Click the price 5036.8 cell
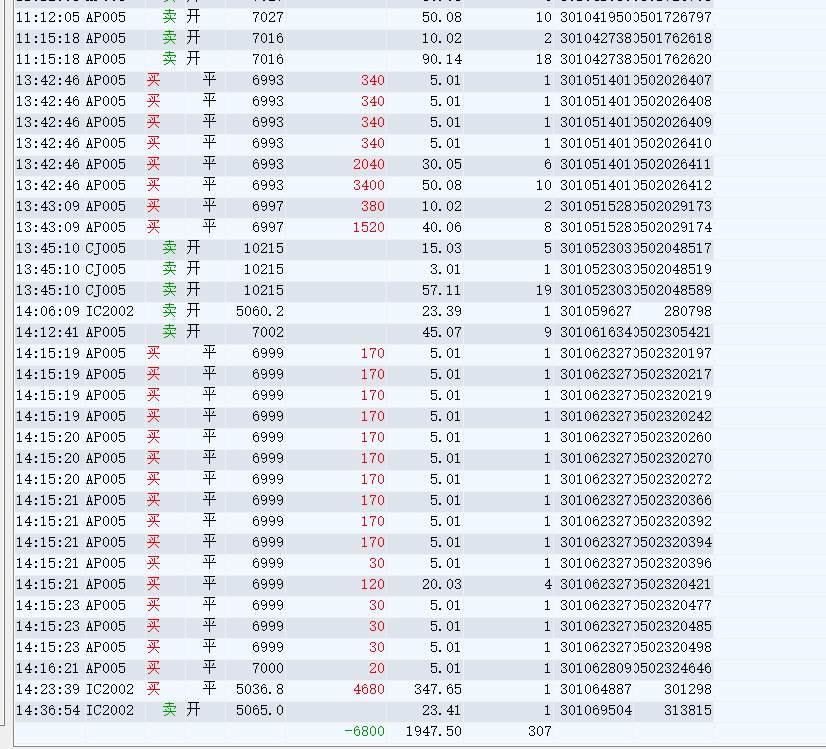 260,689
